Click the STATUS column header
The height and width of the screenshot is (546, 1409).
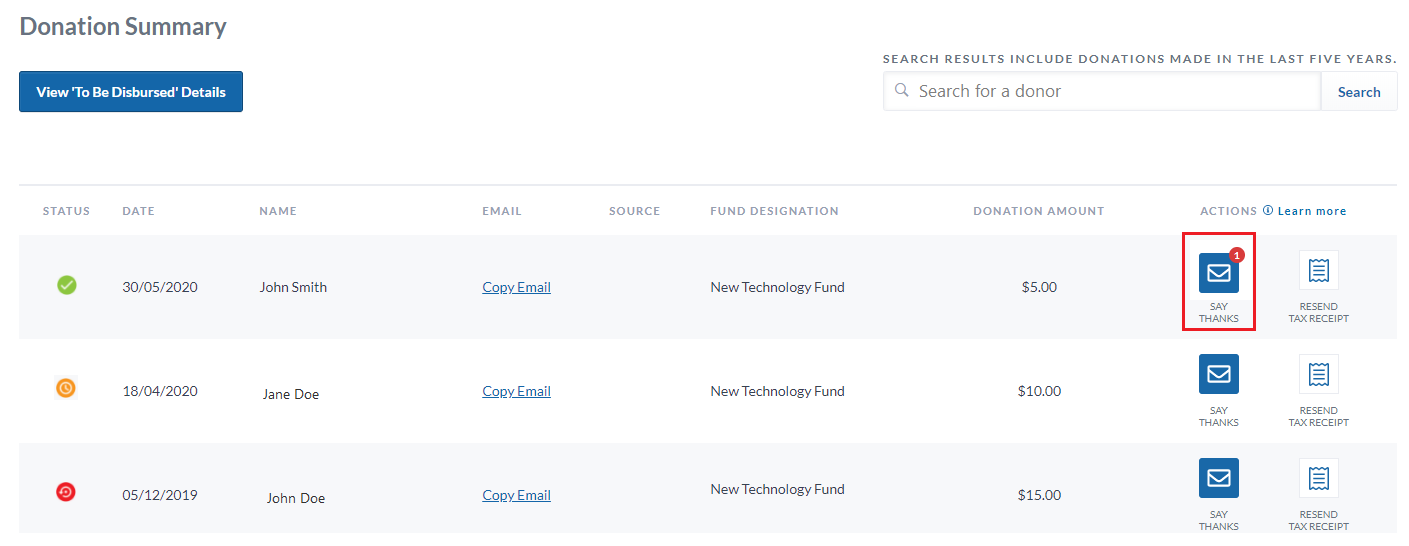(66, 211)
